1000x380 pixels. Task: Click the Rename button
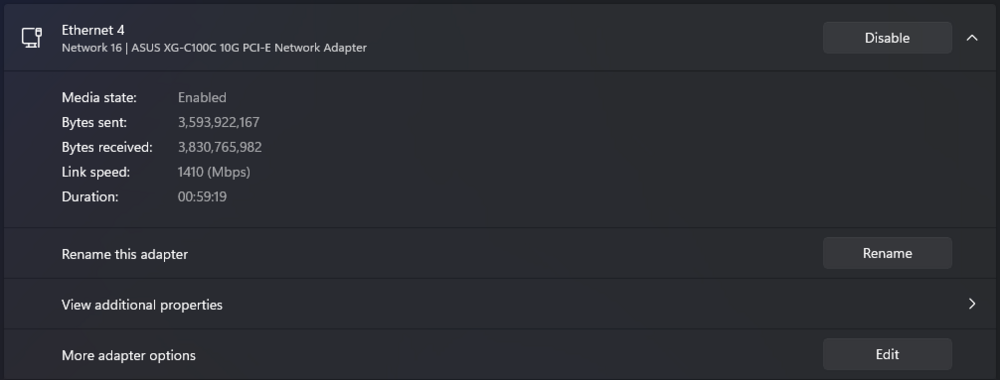point(887,253)
